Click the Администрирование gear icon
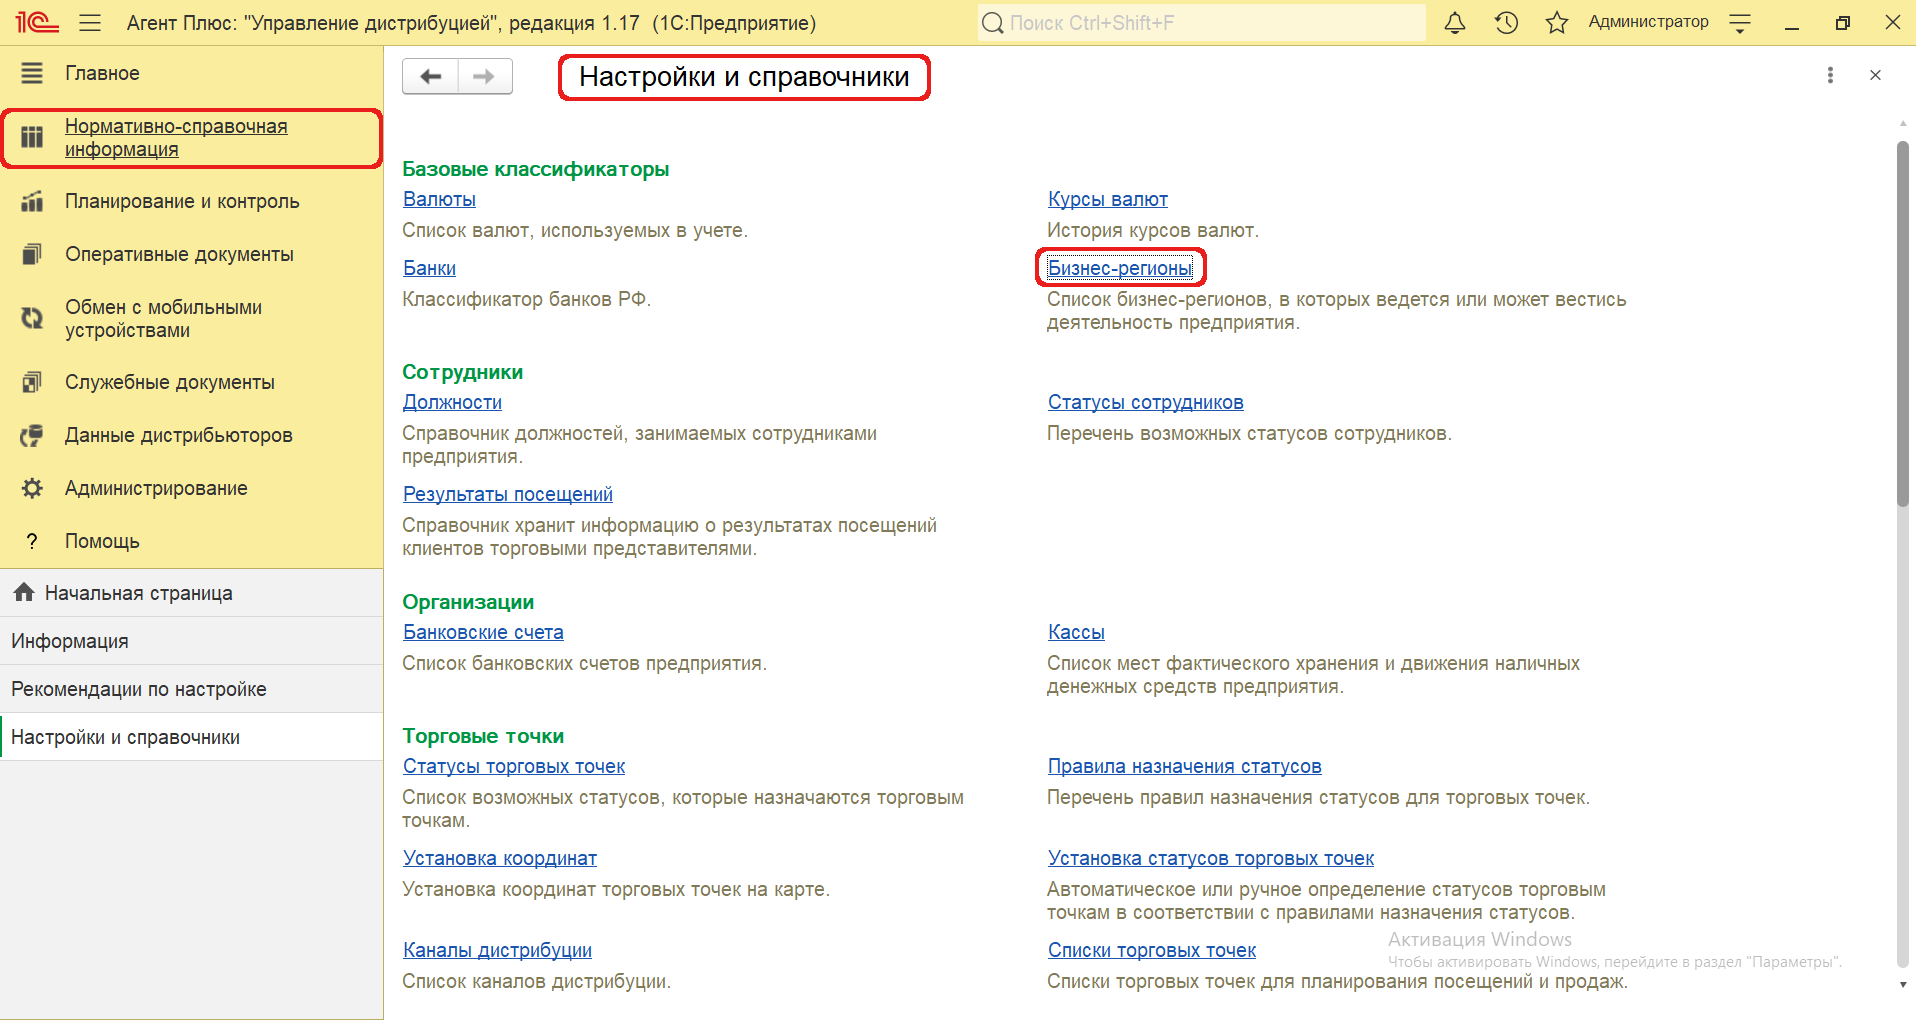The width and height of the screenshot is (1916, 1020). click(x=32, y=488)
